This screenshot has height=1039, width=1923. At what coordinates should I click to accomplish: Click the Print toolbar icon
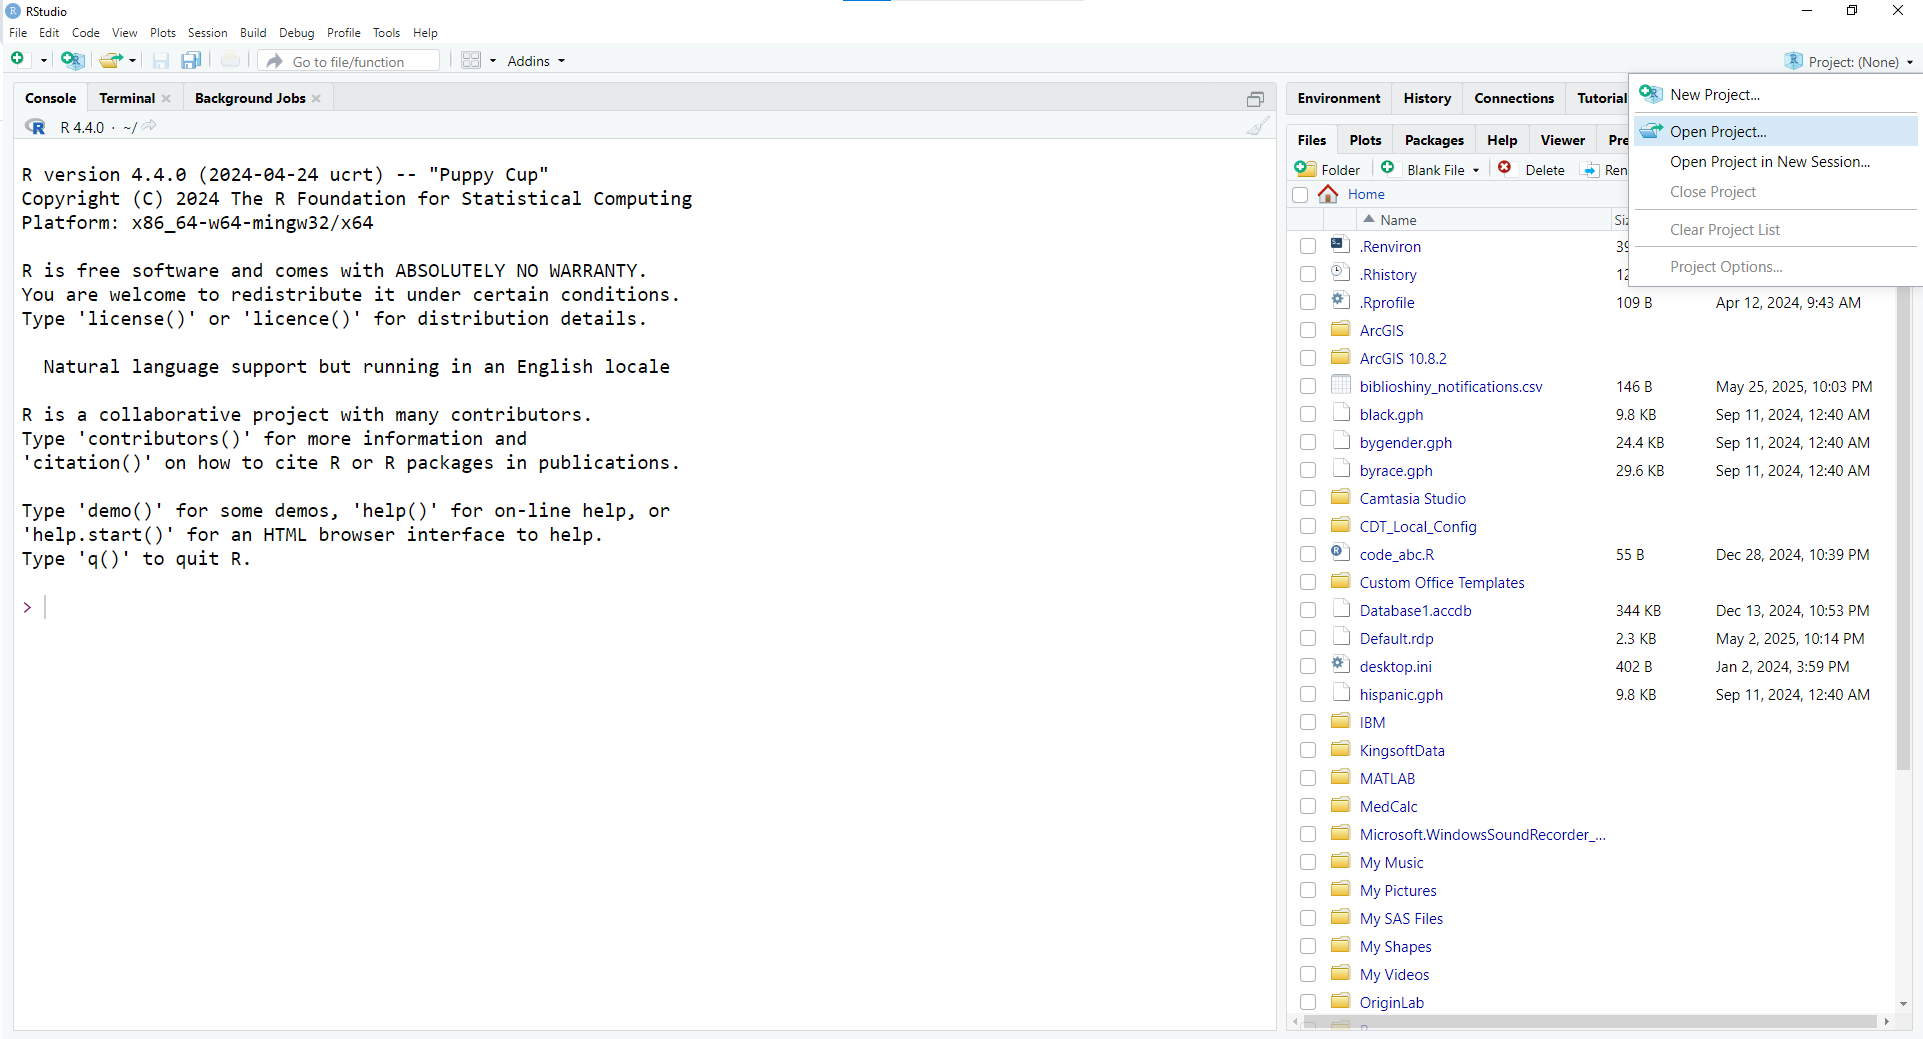point(230,60)
